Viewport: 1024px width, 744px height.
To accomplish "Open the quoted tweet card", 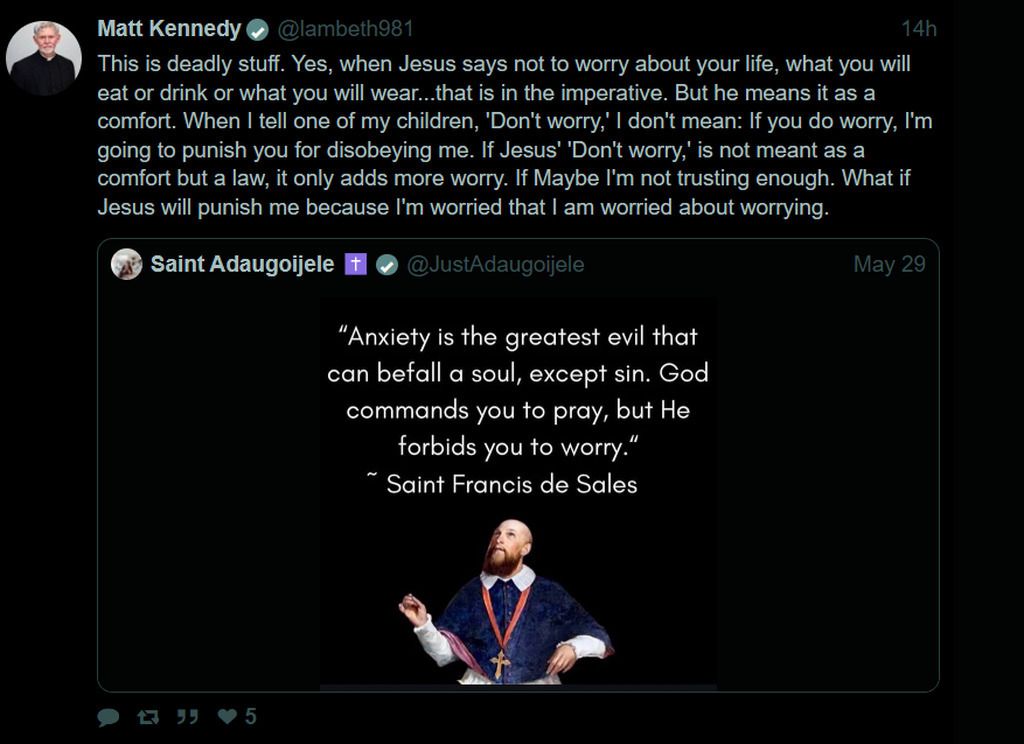I will tap(519, 465).
